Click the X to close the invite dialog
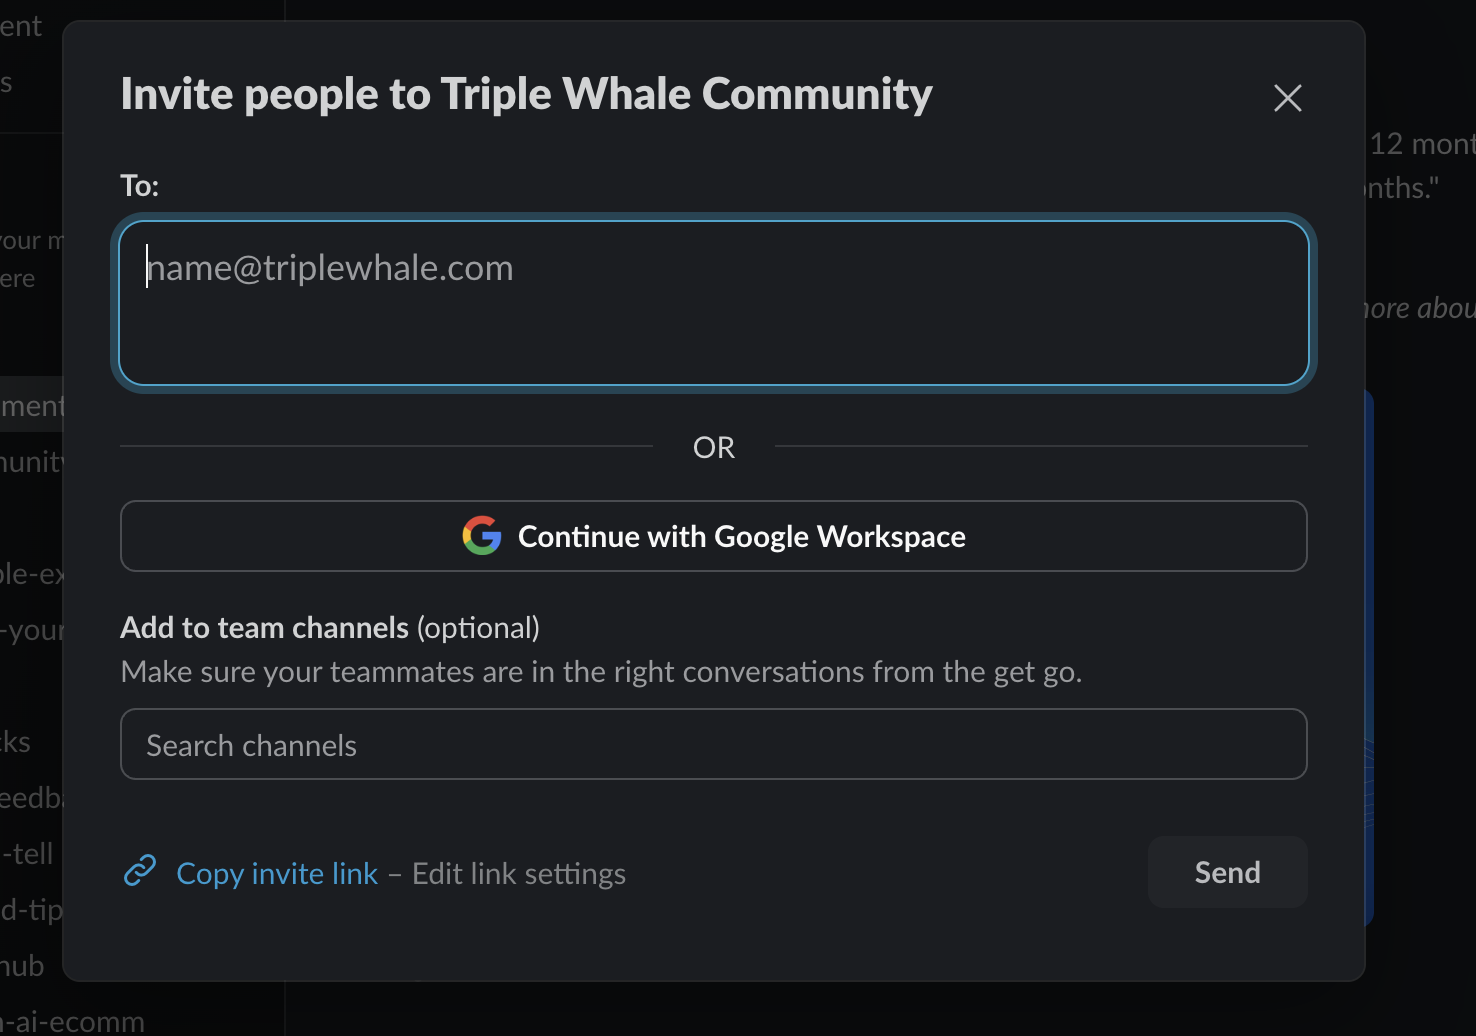Screen dimensions: 1476x1036 coord(1287,97)
